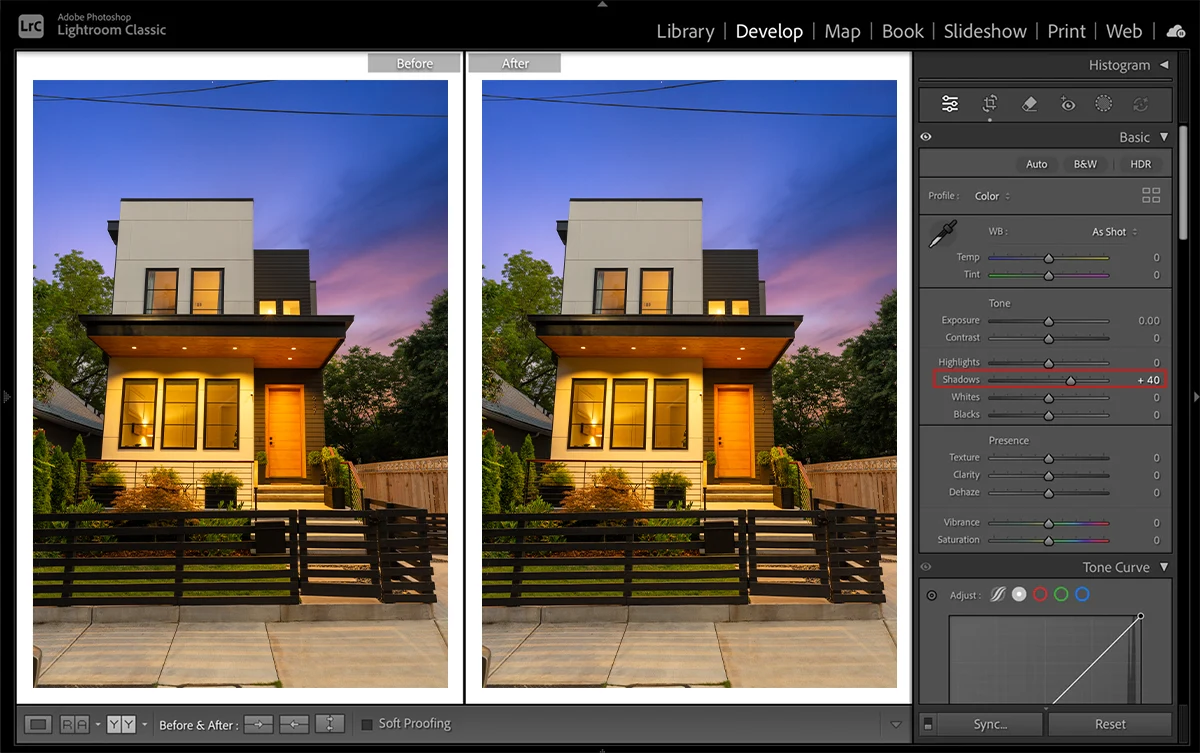Open the Slideshow module

[985, 31]
